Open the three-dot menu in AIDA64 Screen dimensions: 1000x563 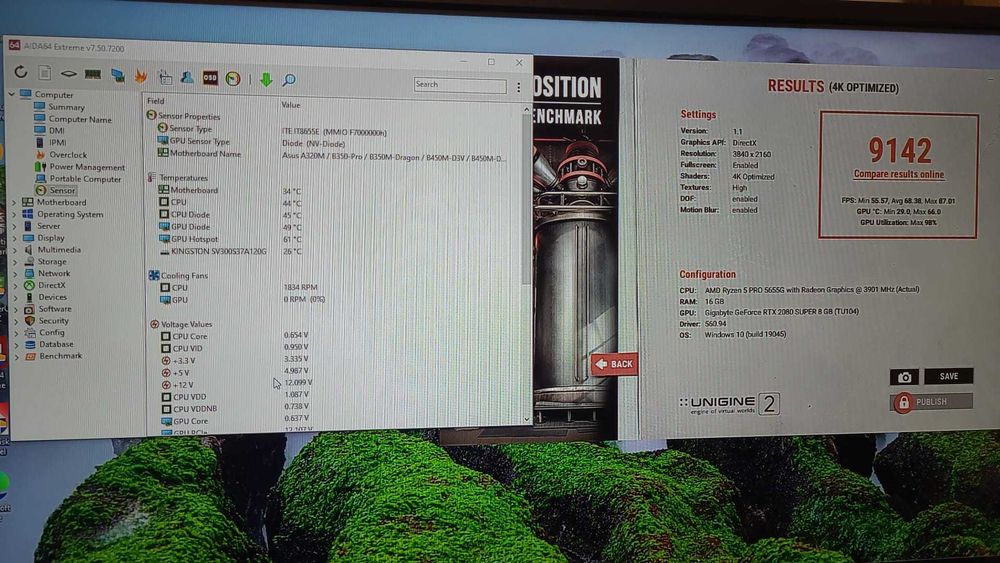point(518,87)
